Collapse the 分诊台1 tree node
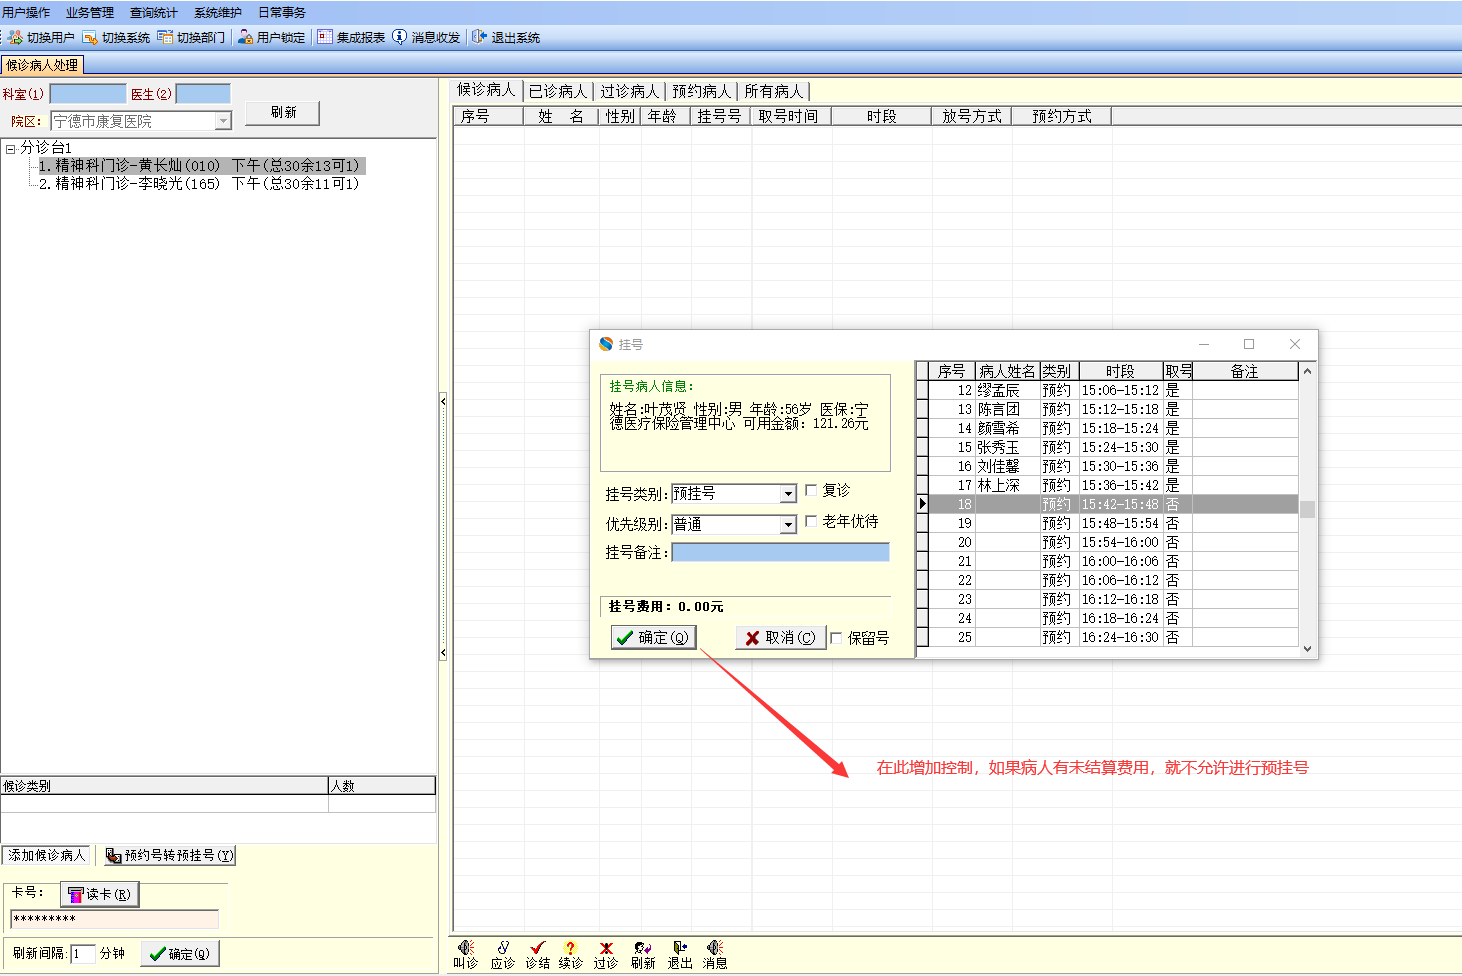 click(x=10, y=148)
